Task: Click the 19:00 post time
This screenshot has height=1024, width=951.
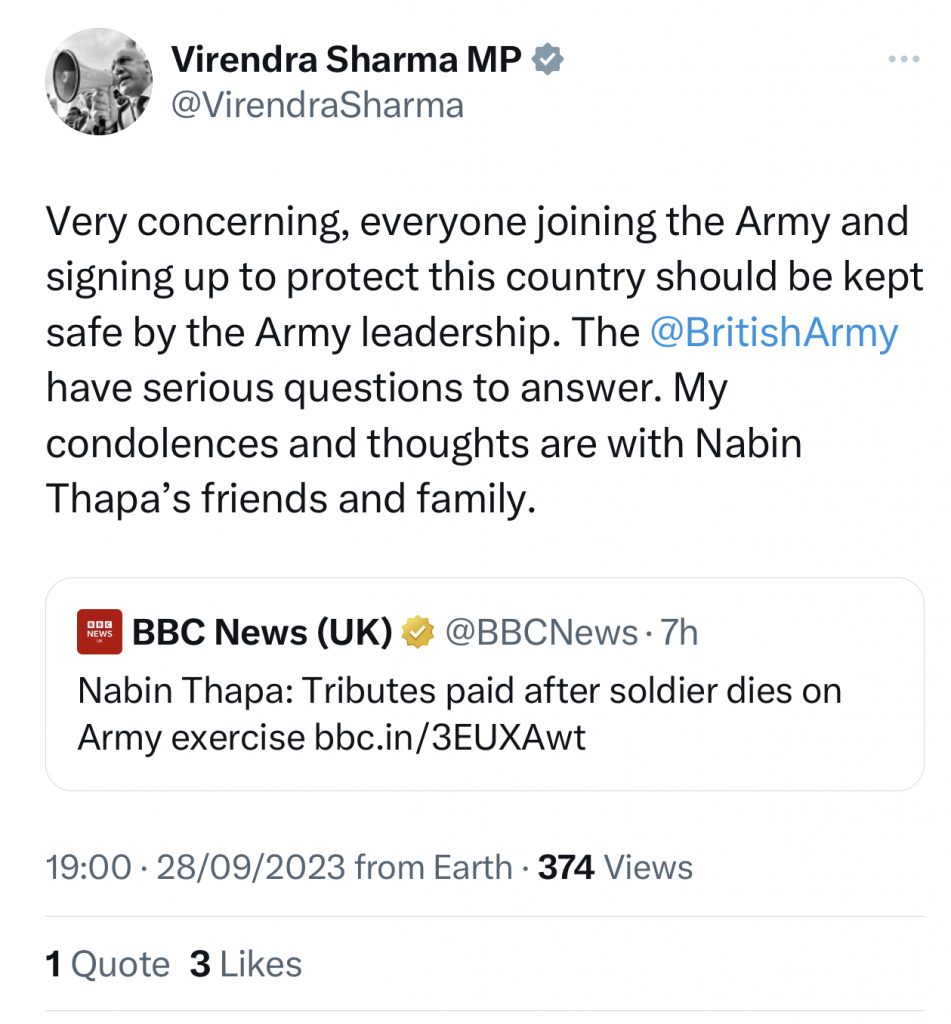Action: coord(88,867)
